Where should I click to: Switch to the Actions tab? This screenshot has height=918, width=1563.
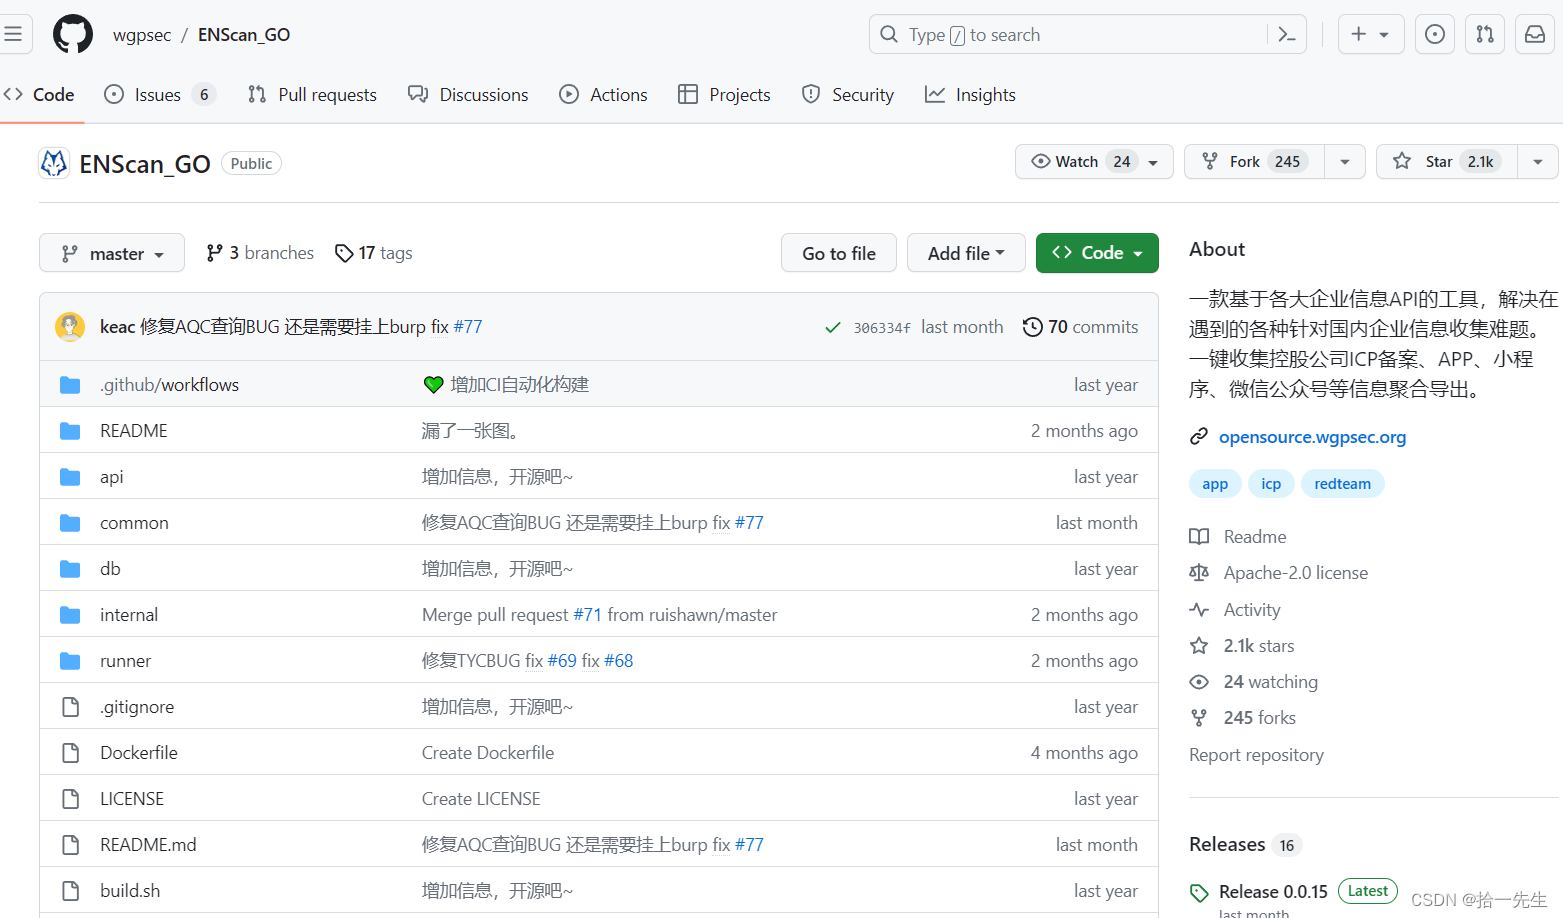point(603,95)
